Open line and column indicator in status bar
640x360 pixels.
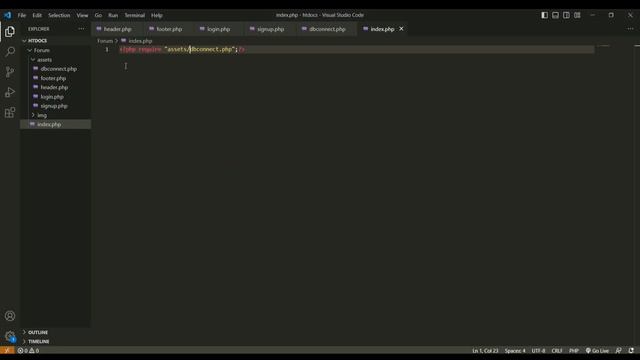point(485,350)
